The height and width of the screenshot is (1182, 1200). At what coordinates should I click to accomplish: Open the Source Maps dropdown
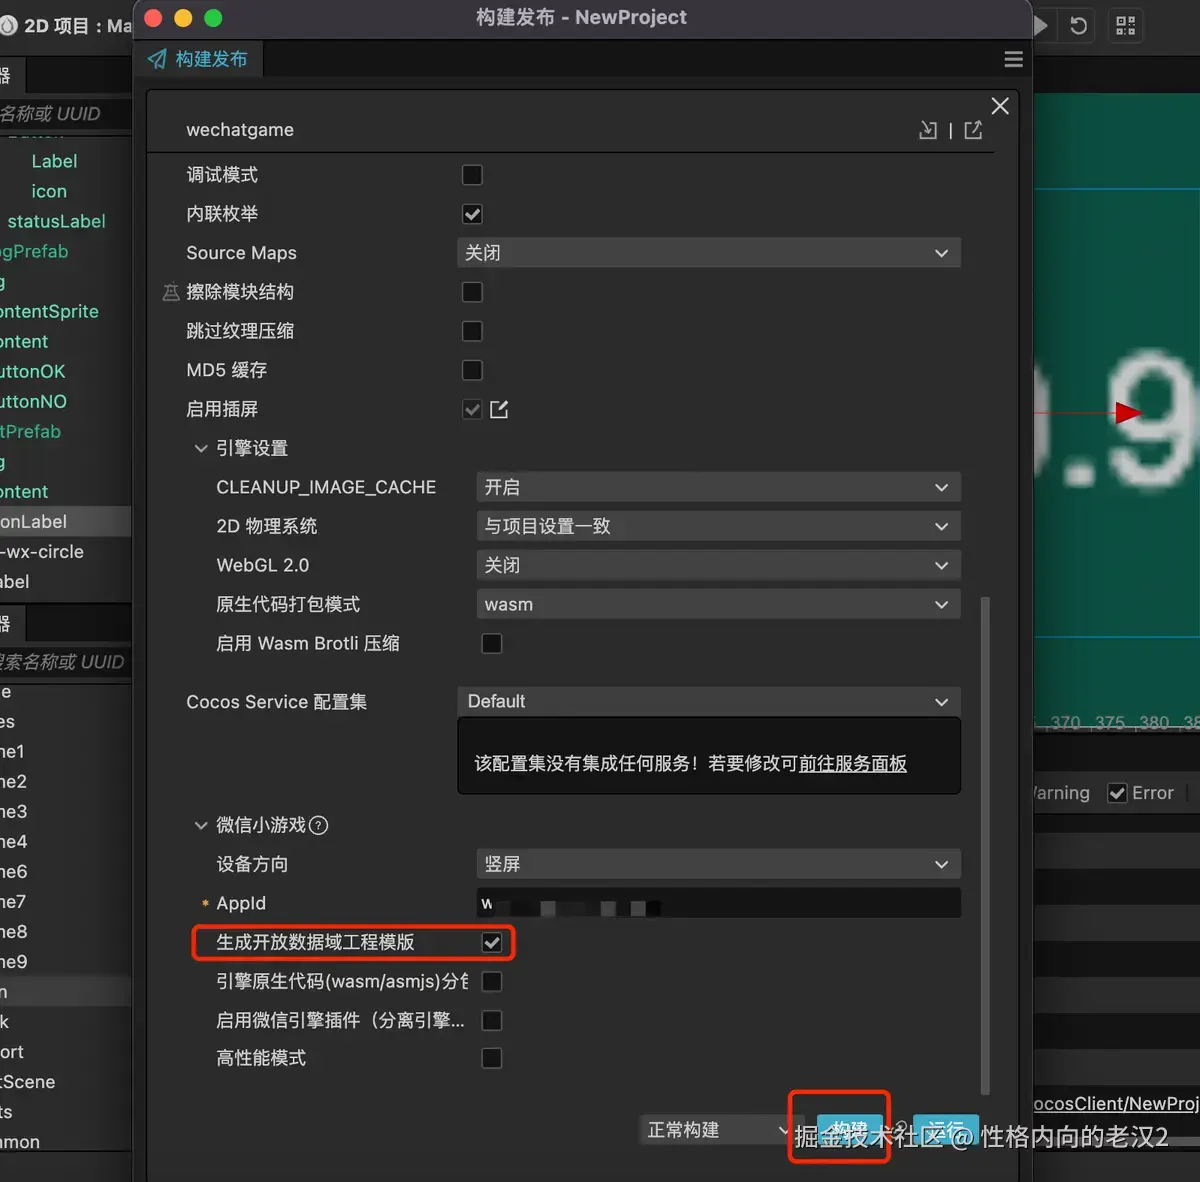tap(709, 253)
